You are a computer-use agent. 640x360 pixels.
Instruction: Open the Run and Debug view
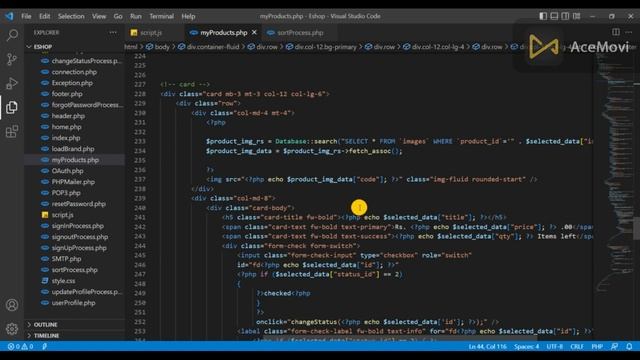(12, 83)
